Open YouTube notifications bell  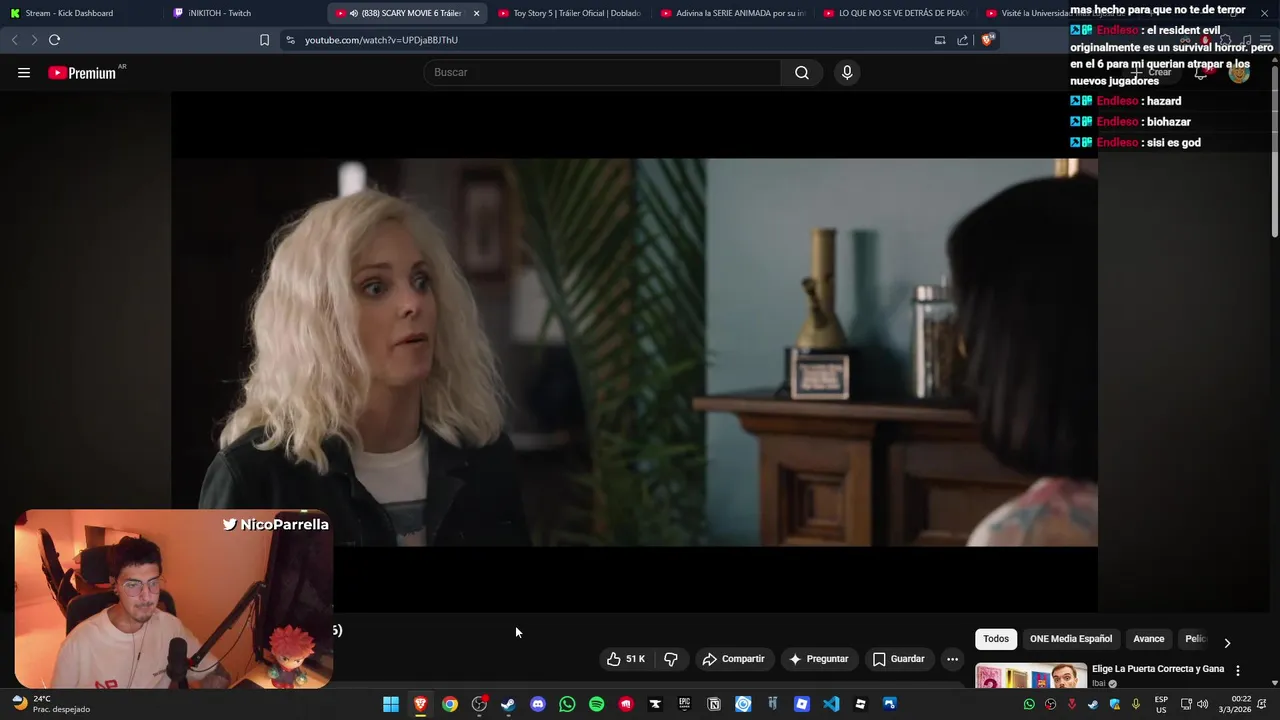coord(1202,72)
